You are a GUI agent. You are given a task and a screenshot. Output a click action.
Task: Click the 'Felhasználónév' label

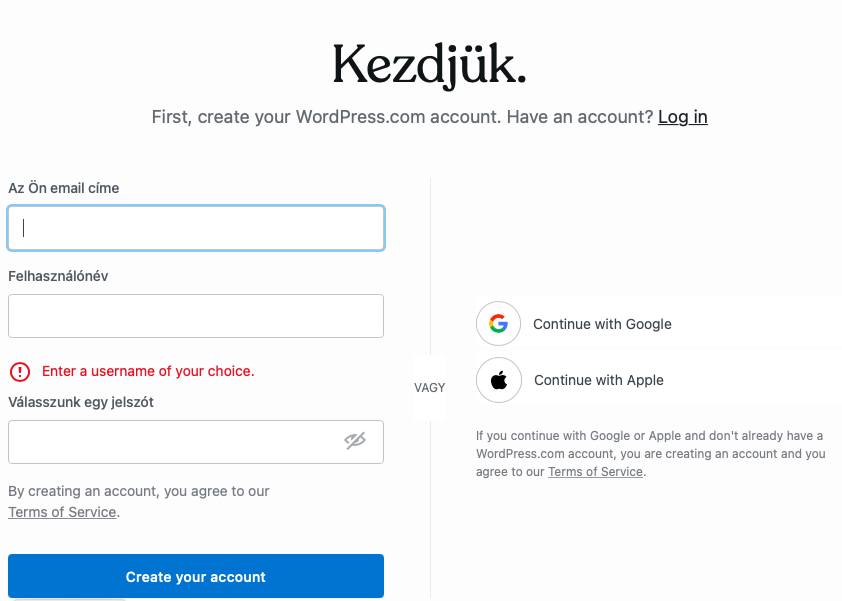point(58,276)
